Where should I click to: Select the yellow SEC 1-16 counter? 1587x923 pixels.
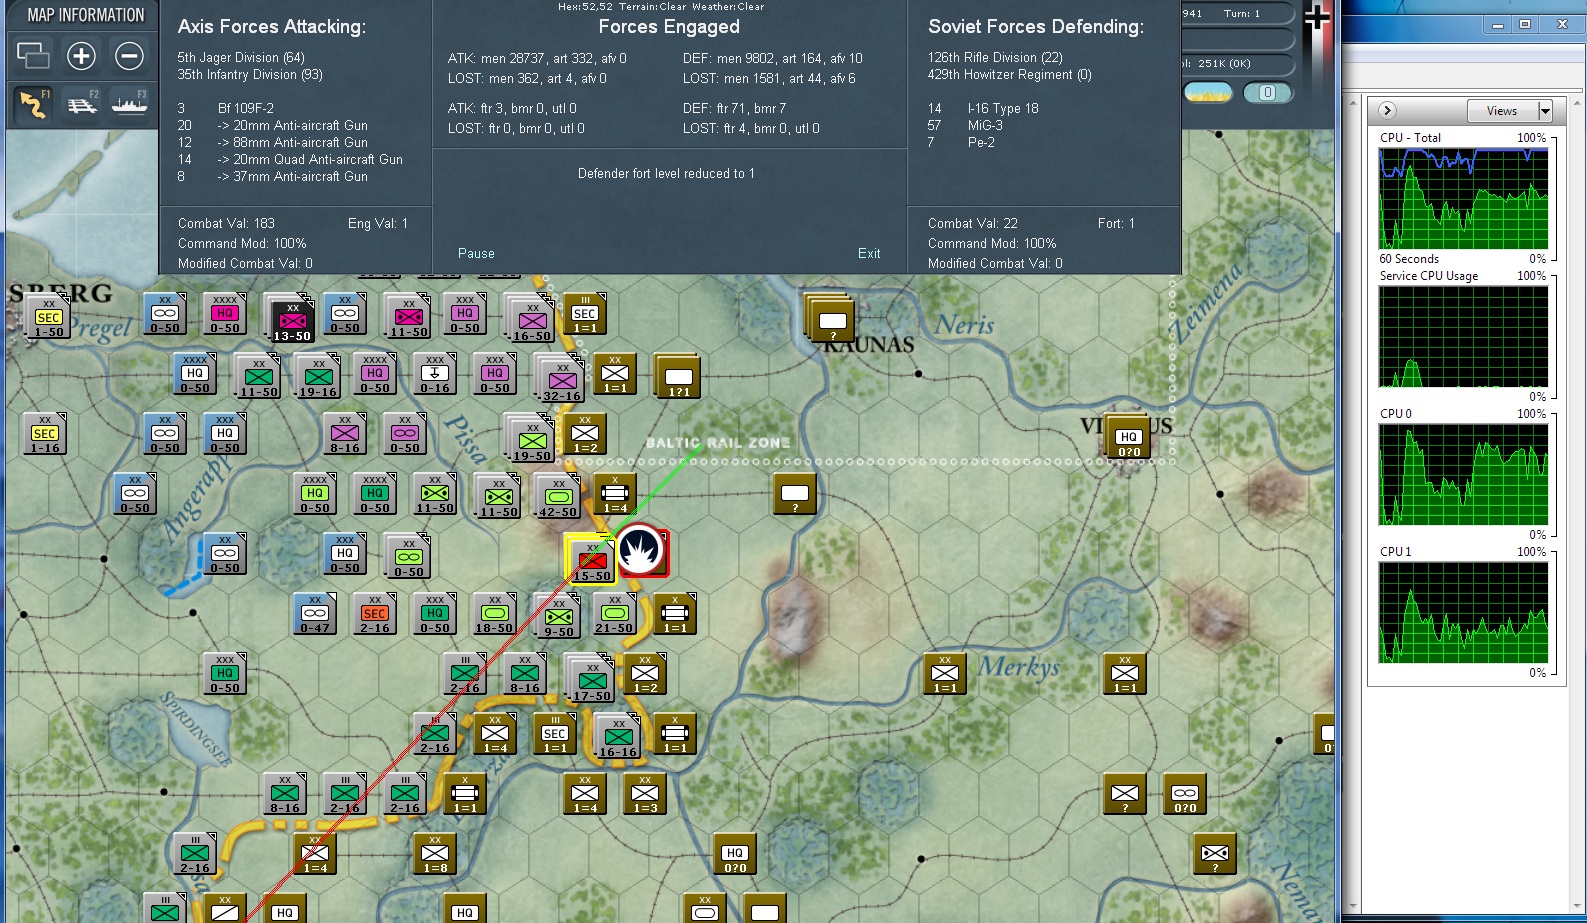(45, 434)
